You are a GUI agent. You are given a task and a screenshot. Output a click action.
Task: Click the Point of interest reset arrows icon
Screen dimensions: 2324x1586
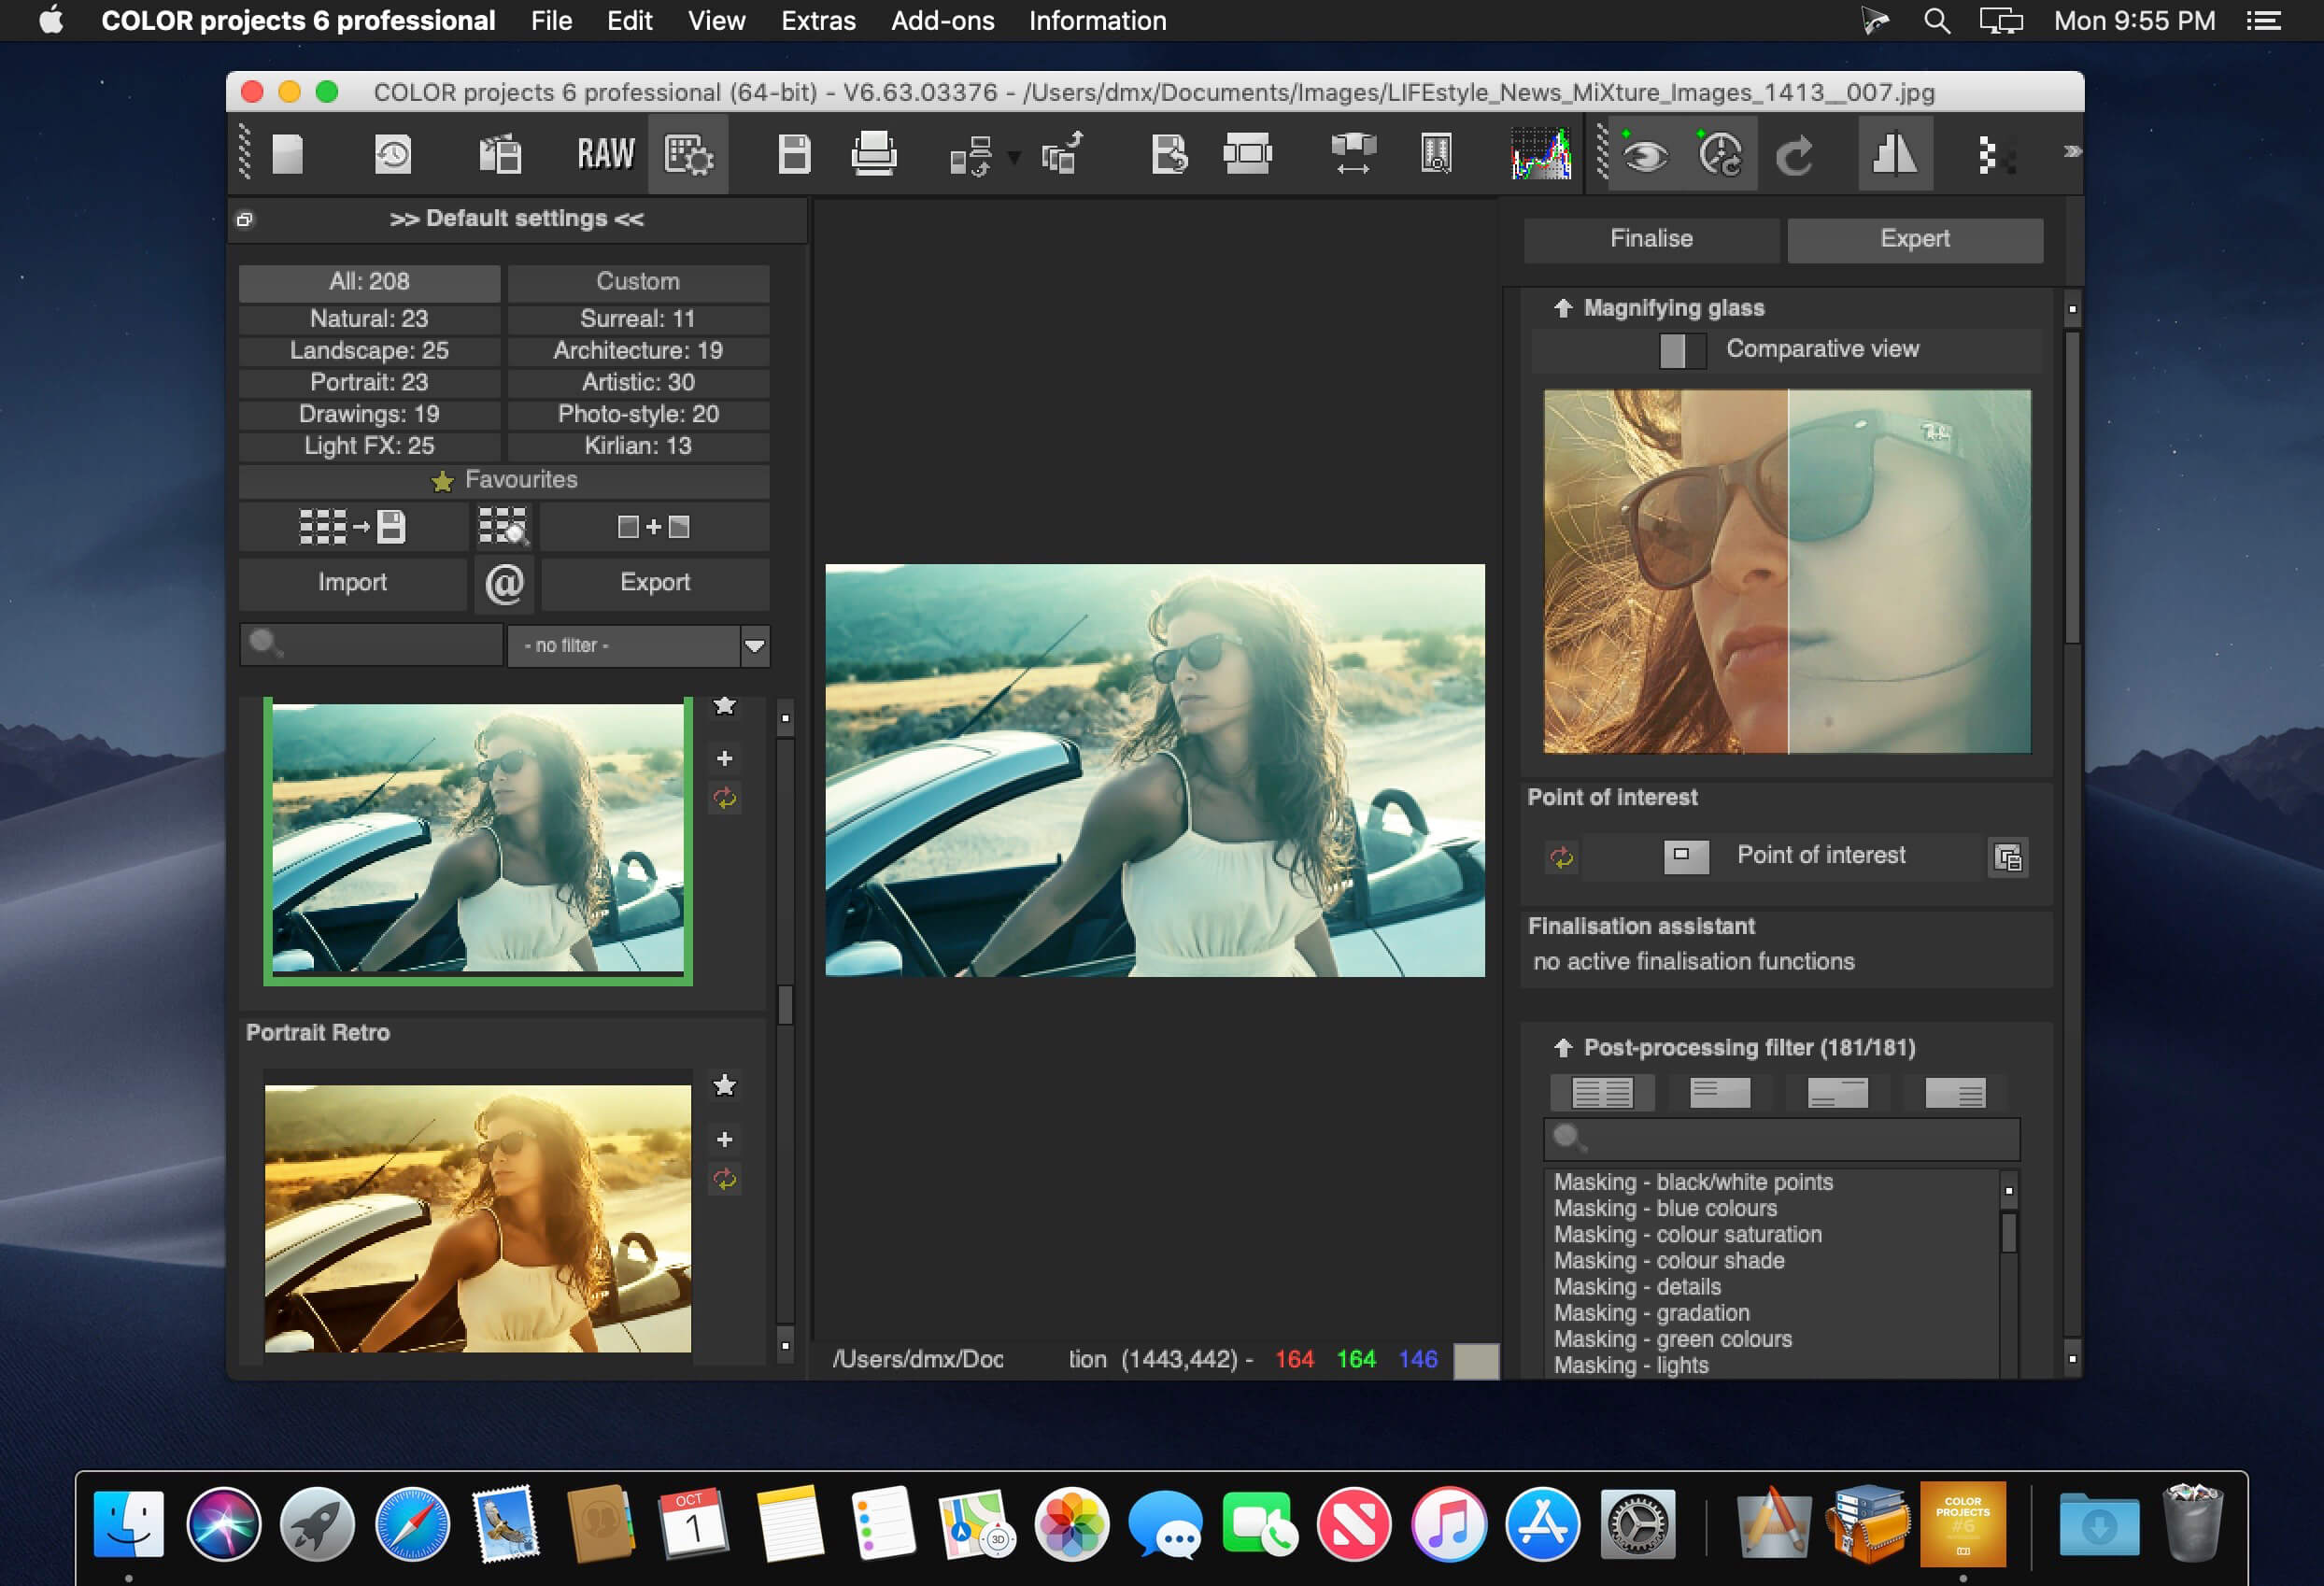point(1561,857)
